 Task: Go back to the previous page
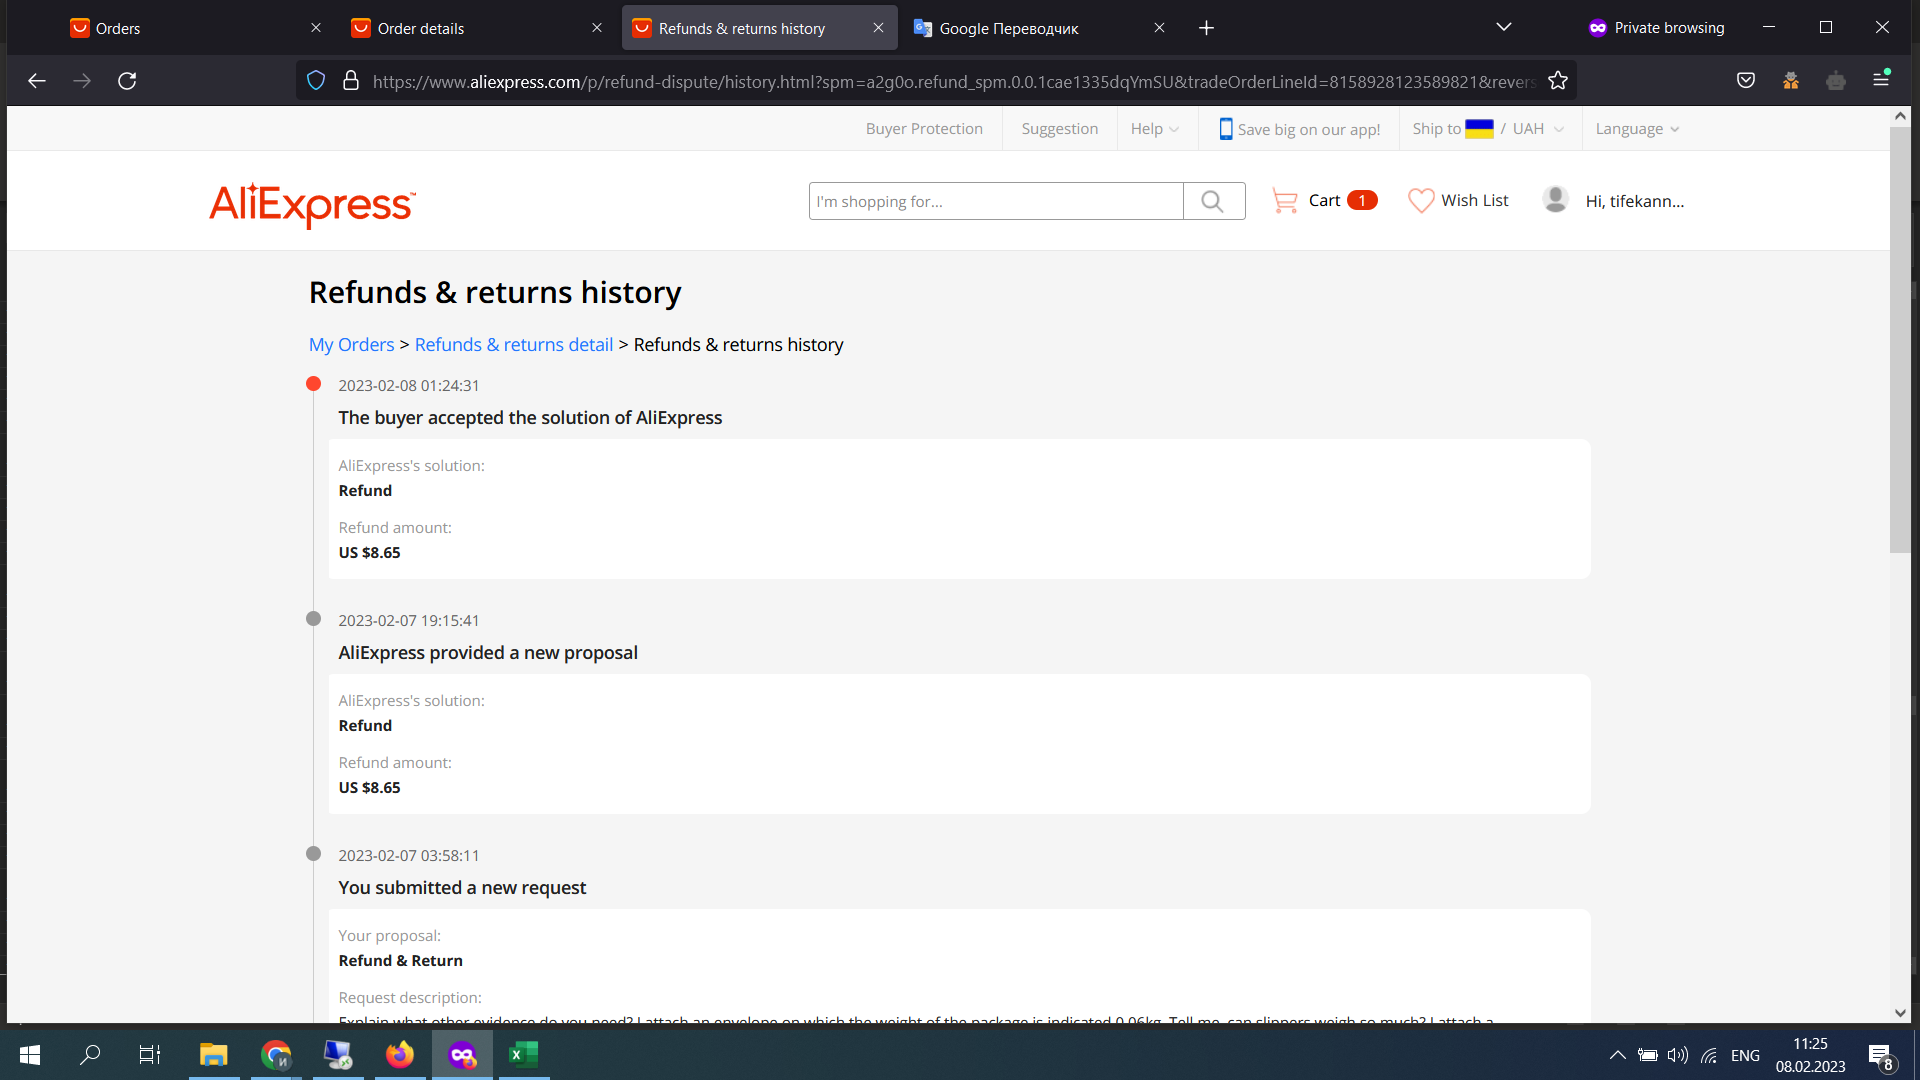(x=37, y=81)
